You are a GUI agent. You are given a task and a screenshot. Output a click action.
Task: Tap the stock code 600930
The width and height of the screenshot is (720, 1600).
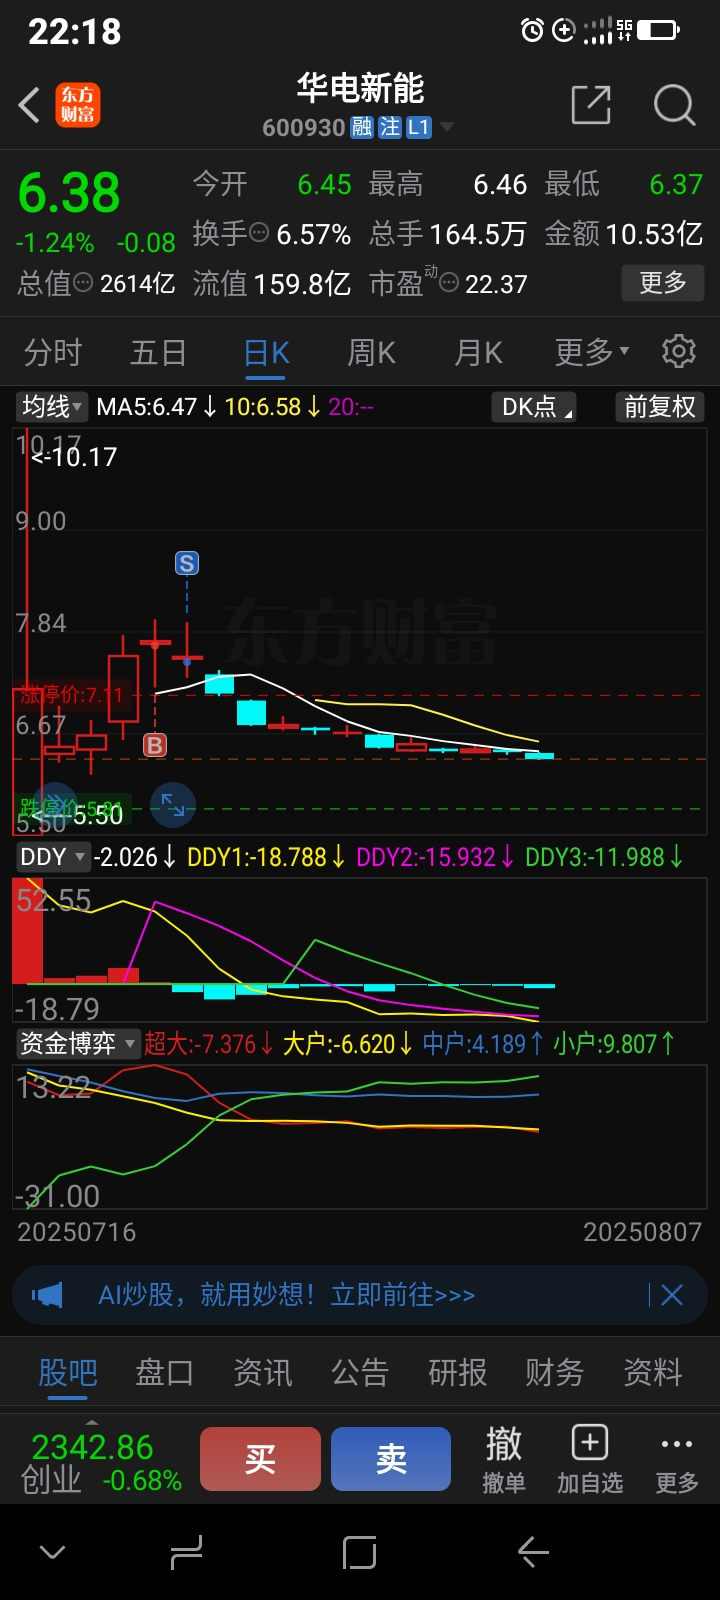(x=304, y=128)
